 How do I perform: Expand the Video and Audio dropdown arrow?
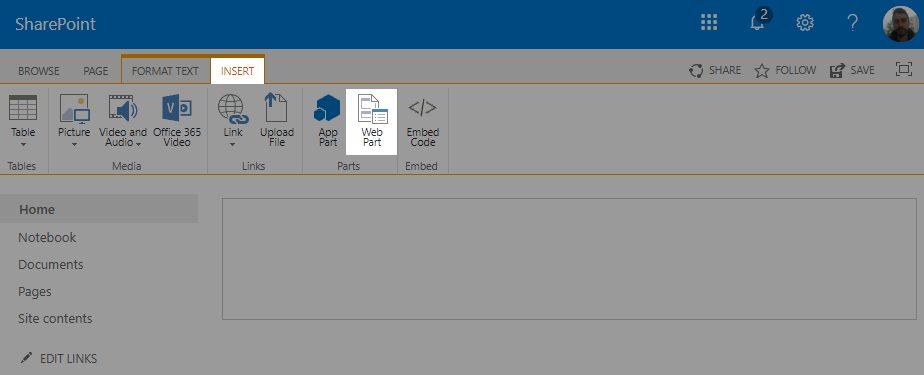point(138,143)
